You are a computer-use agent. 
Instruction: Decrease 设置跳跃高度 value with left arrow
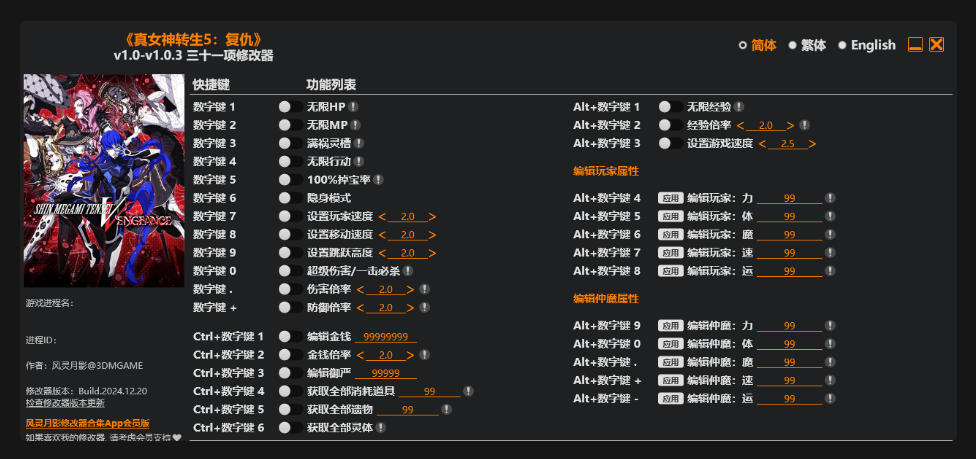point(382,253)
